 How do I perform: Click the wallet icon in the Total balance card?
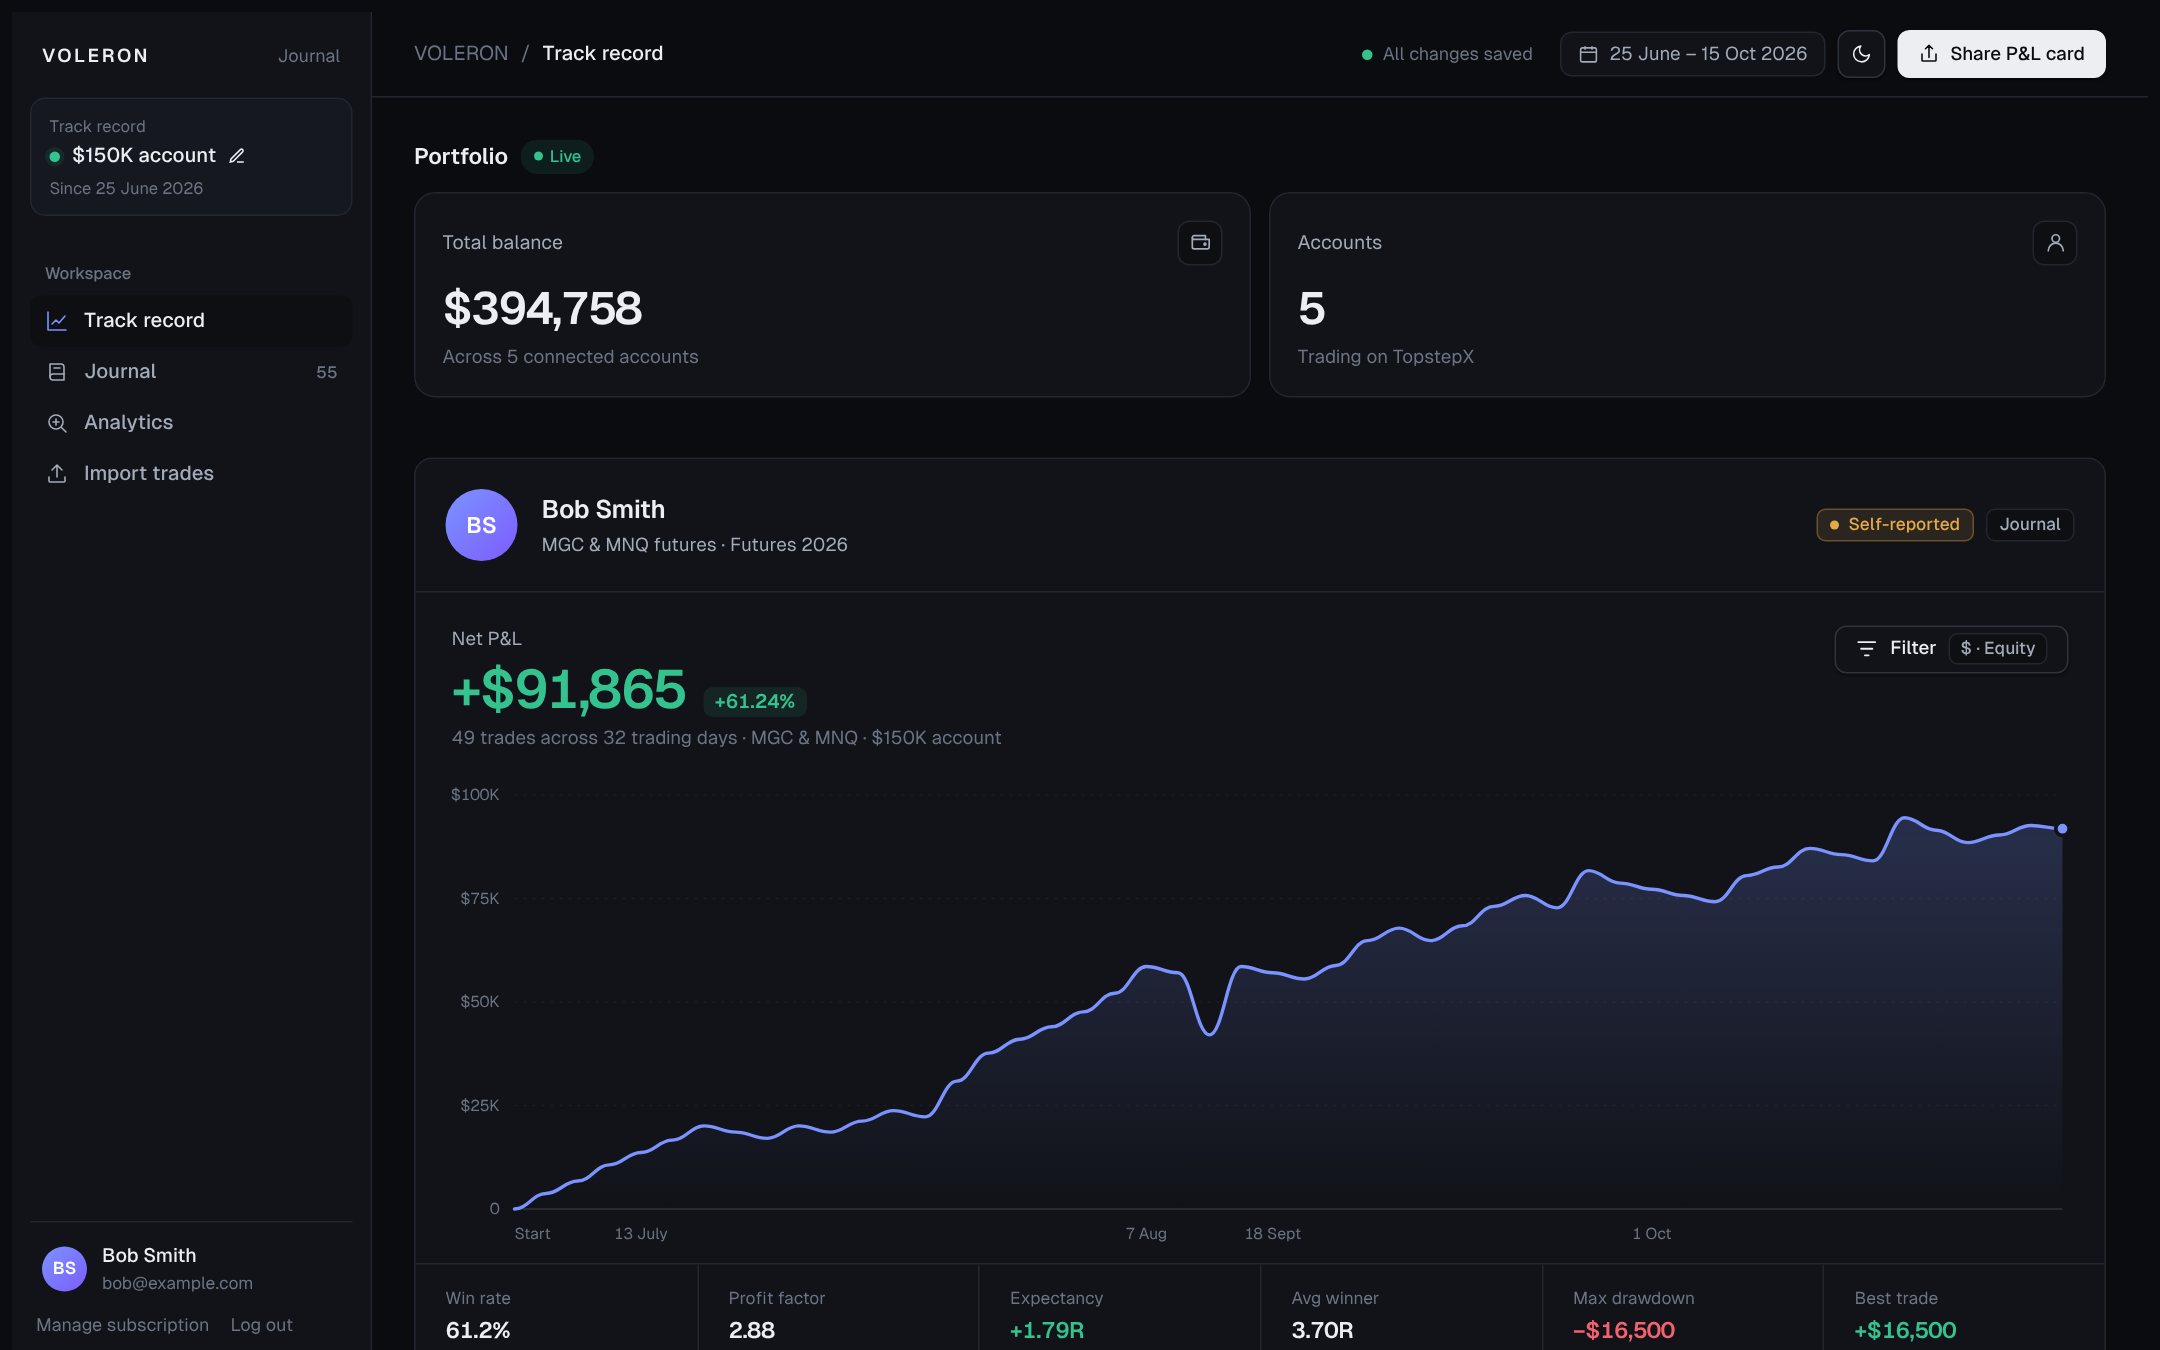pos(1200,243)
